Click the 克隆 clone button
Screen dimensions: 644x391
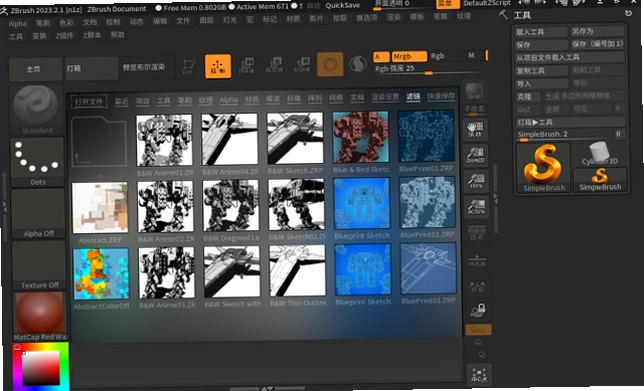point(528,97)
